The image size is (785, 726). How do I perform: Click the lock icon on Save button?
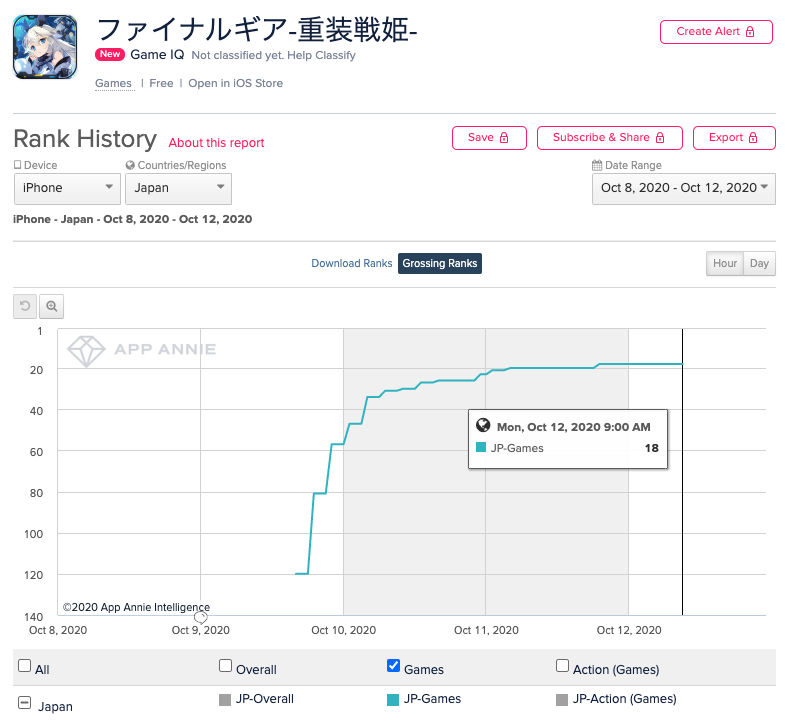504,138
